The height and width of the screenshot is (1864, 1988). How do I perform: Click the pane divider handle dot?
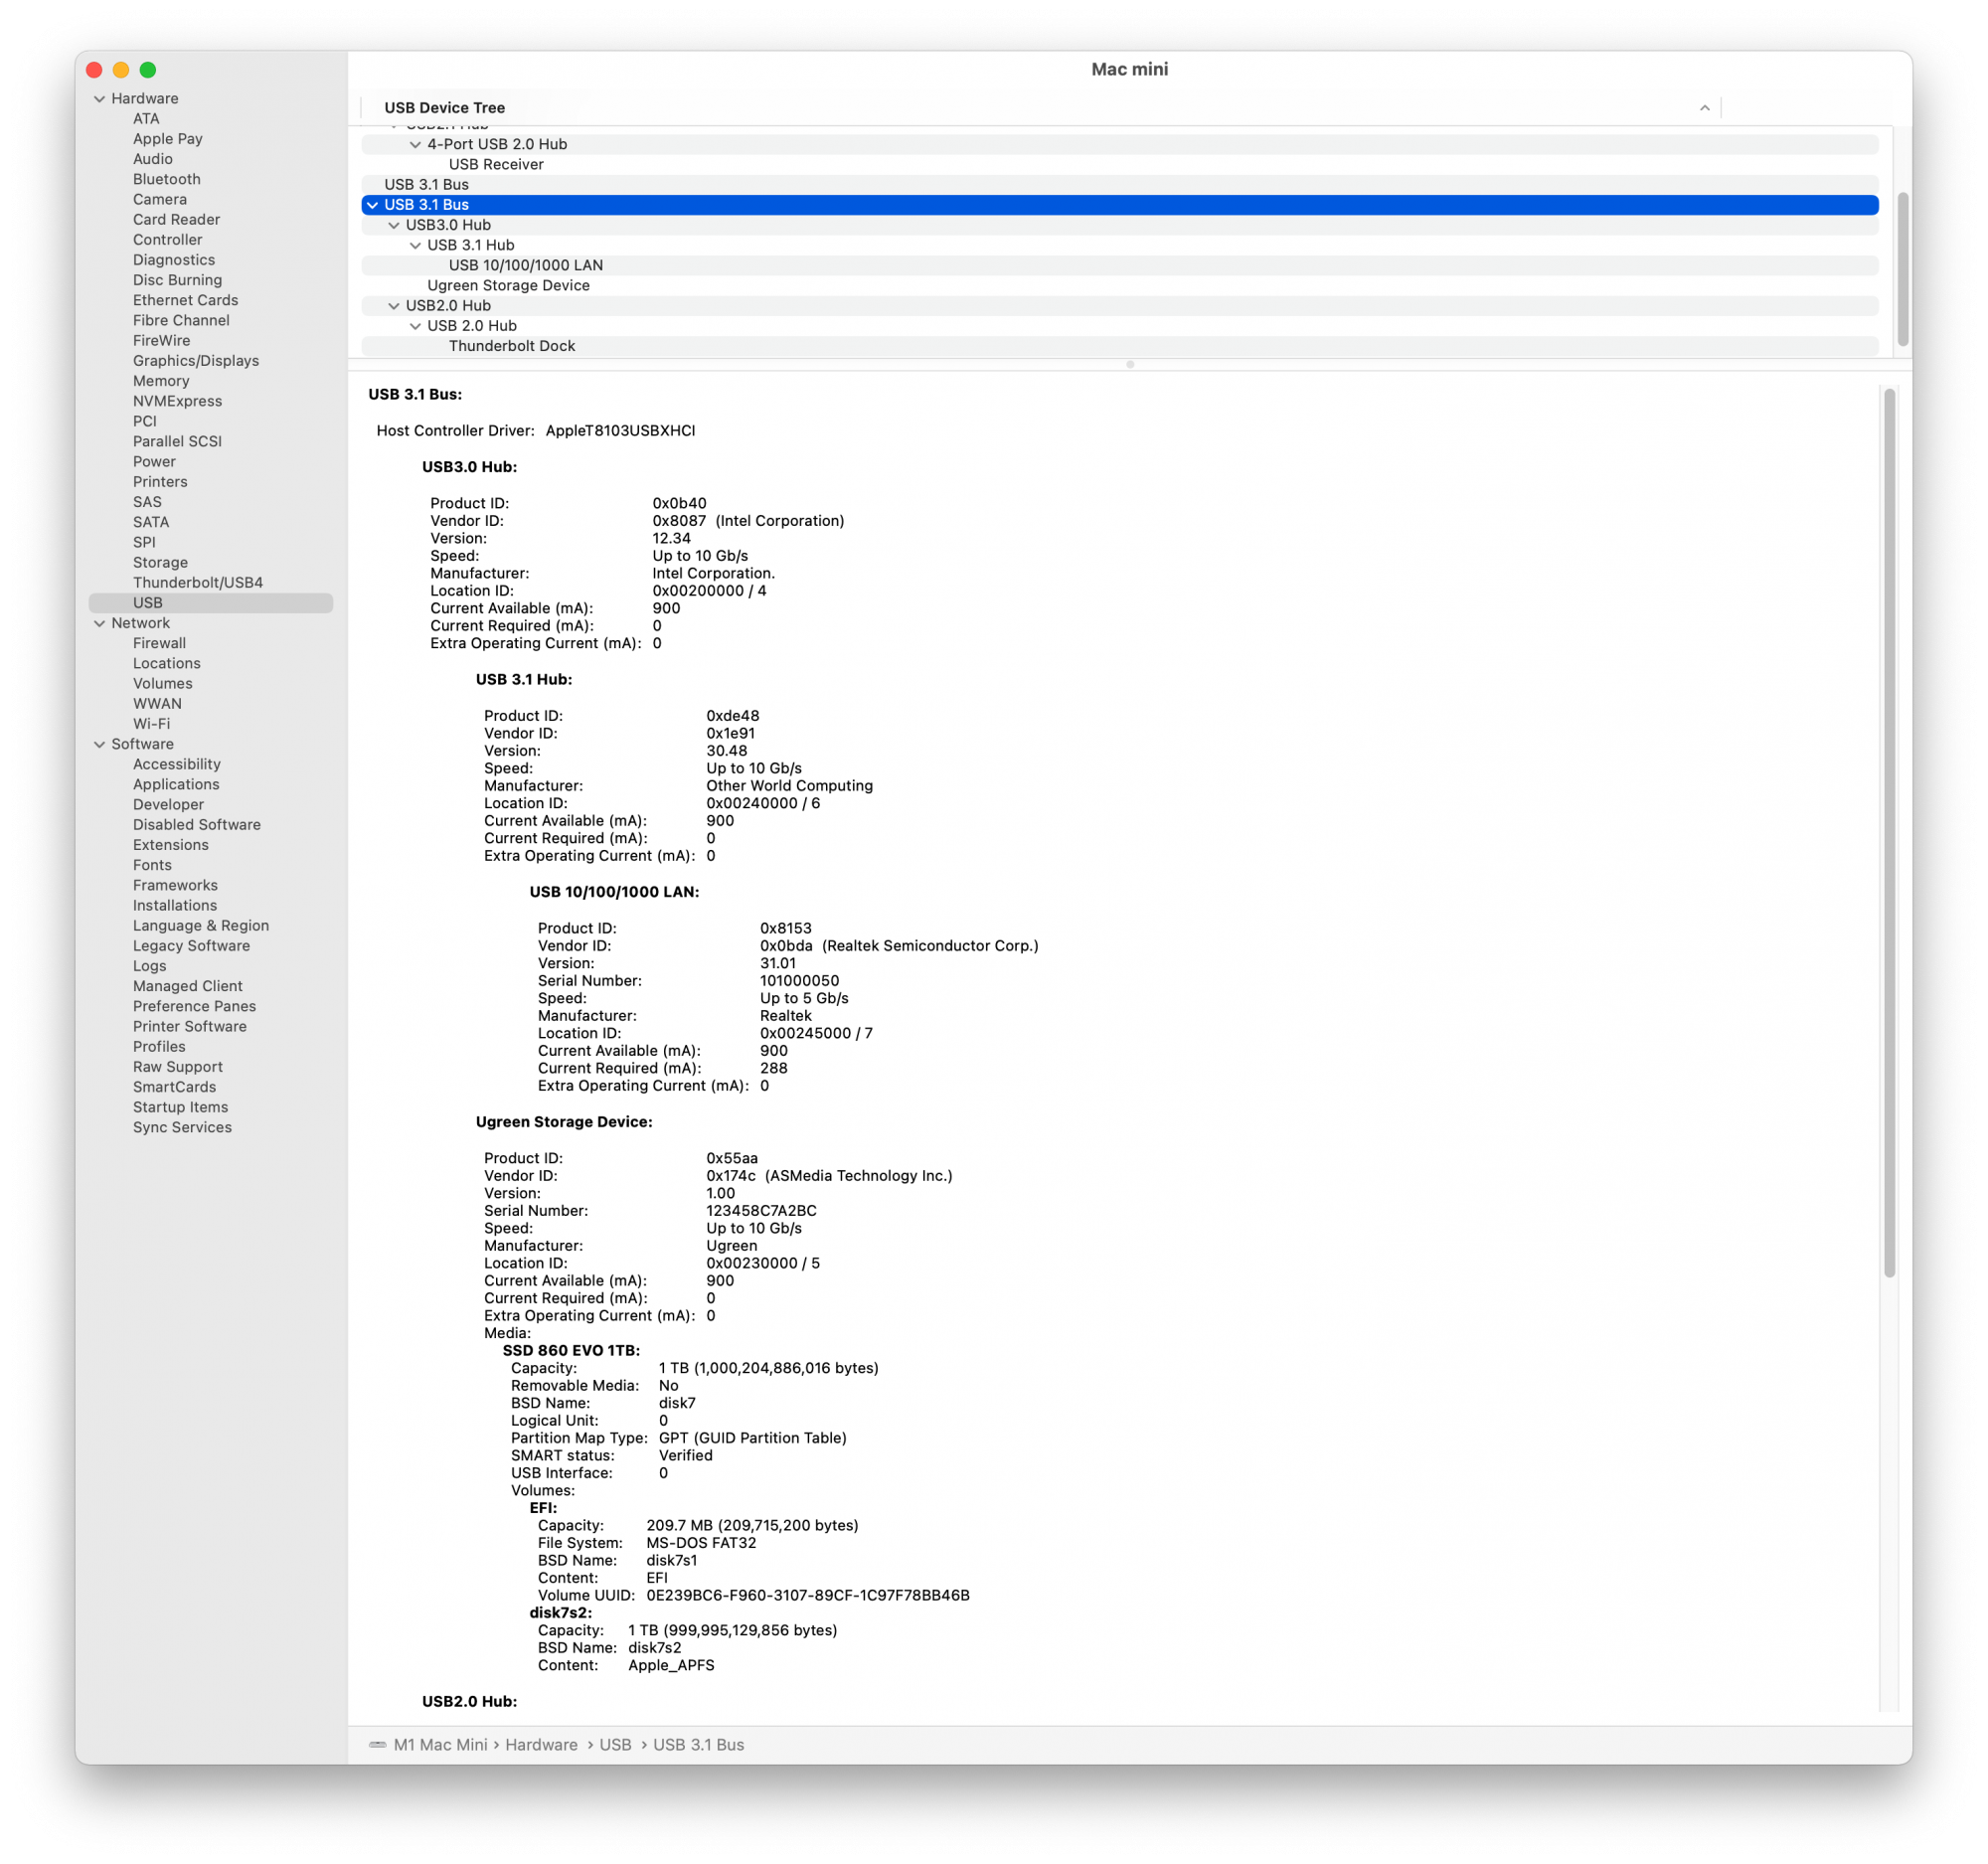point(1130,365)
